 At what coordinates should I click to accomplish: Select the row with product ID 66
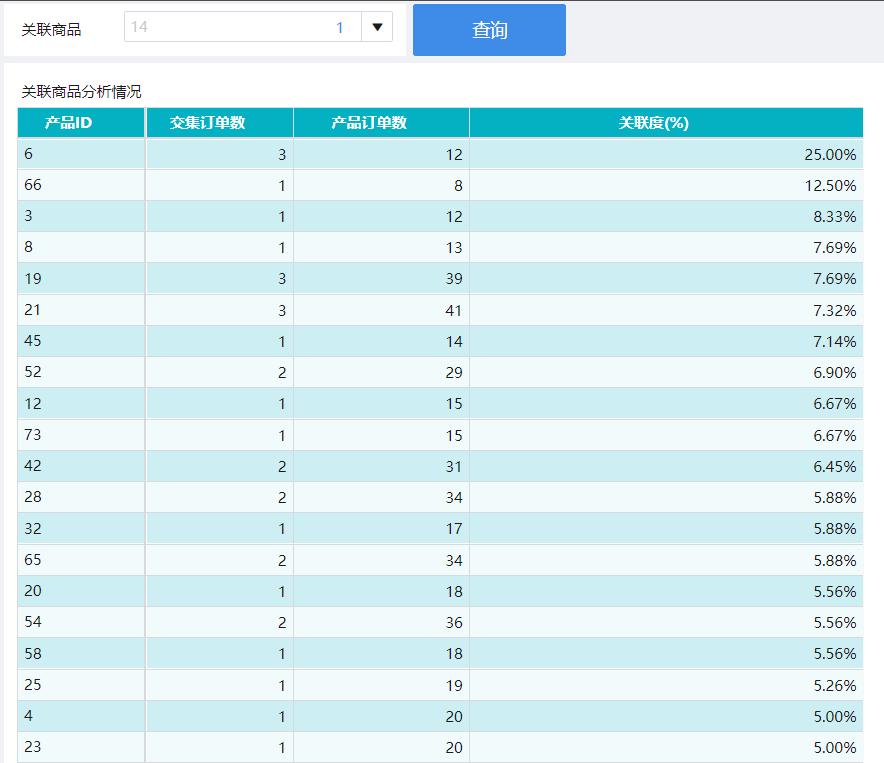tap(81, 185)
